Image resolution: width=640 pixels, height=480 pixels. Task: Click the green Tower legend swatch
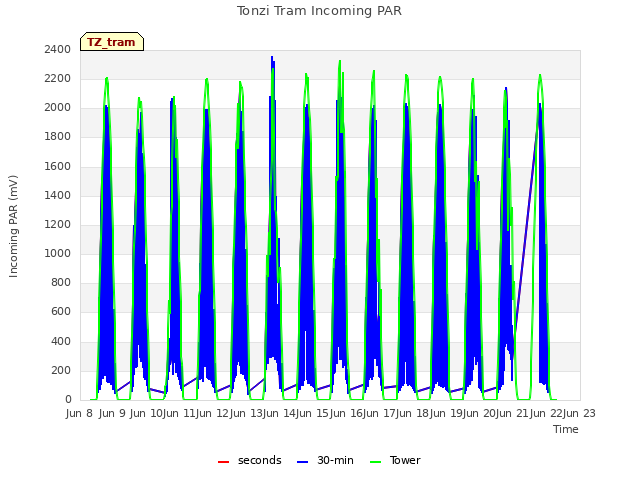click(375, 462)
